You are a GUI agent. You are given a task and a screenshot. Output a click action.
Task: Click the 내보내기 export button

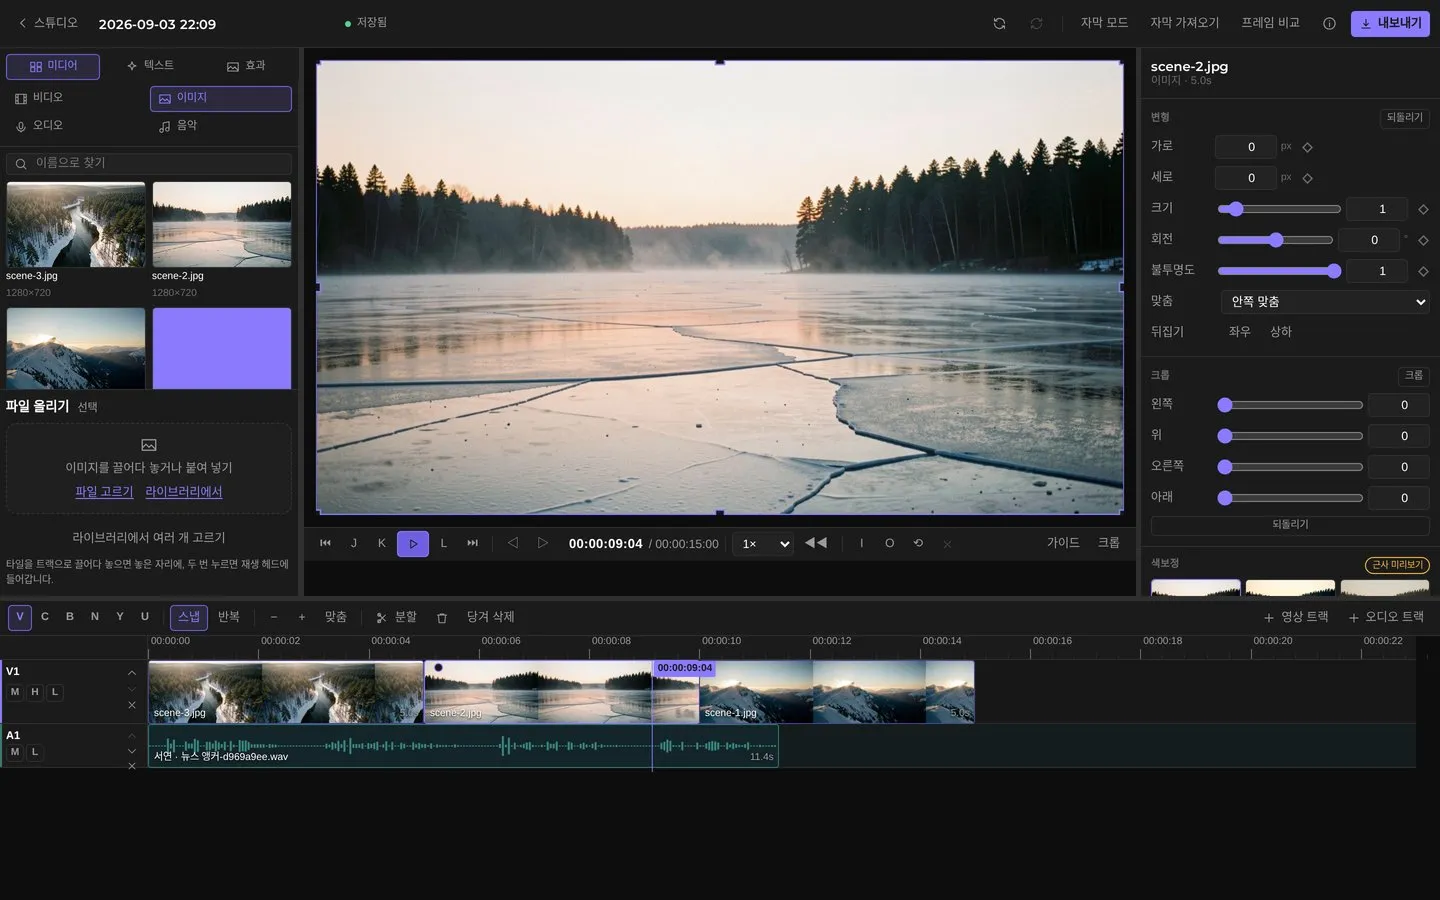(x=1390, y=23)
